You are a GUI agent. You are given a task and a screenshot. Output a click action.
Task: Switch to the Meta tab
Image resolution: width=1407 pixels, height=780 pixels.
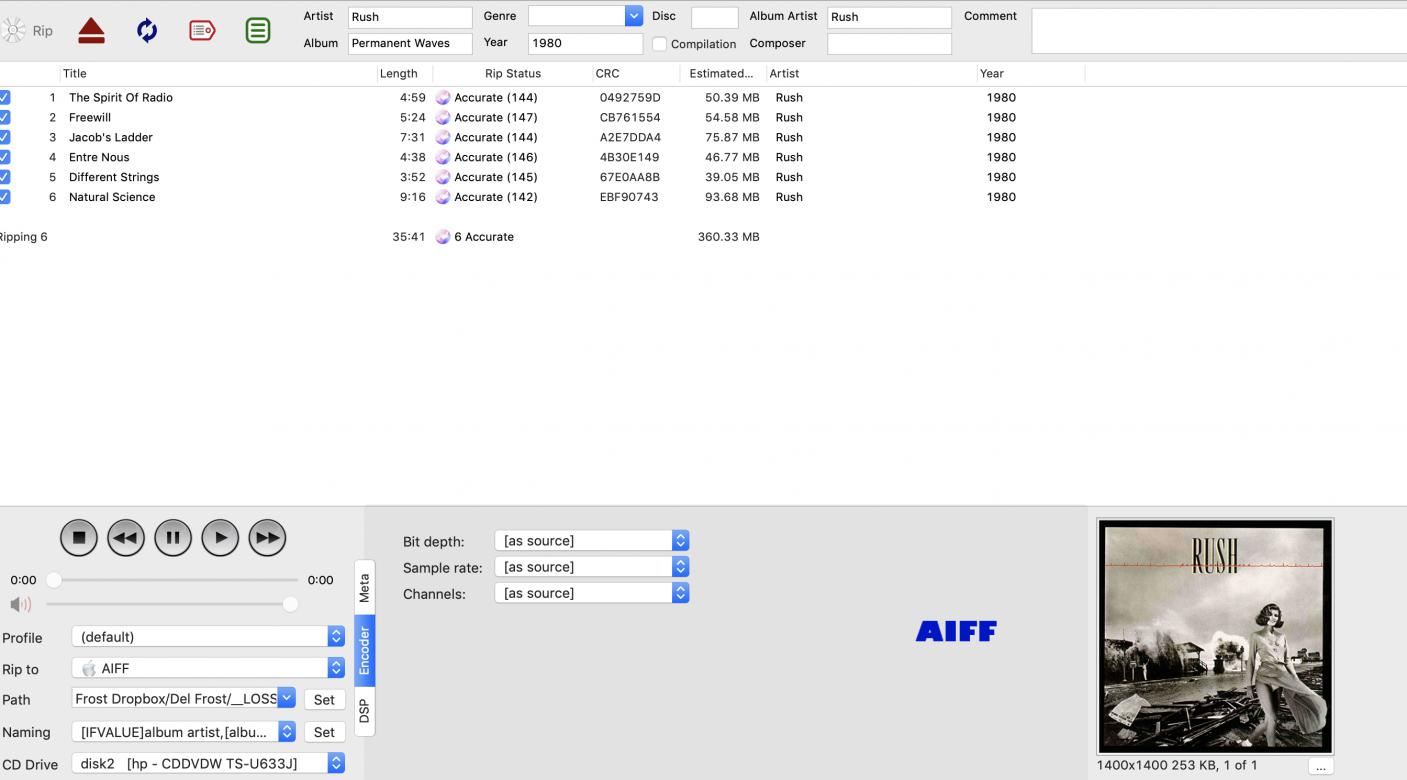coord(364,588)
